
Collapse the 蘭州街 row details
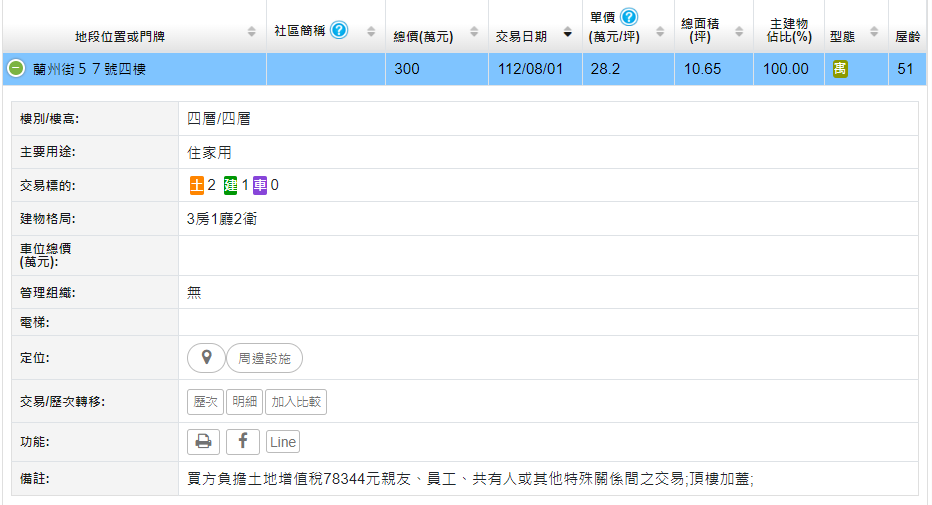tap(16, 69)
